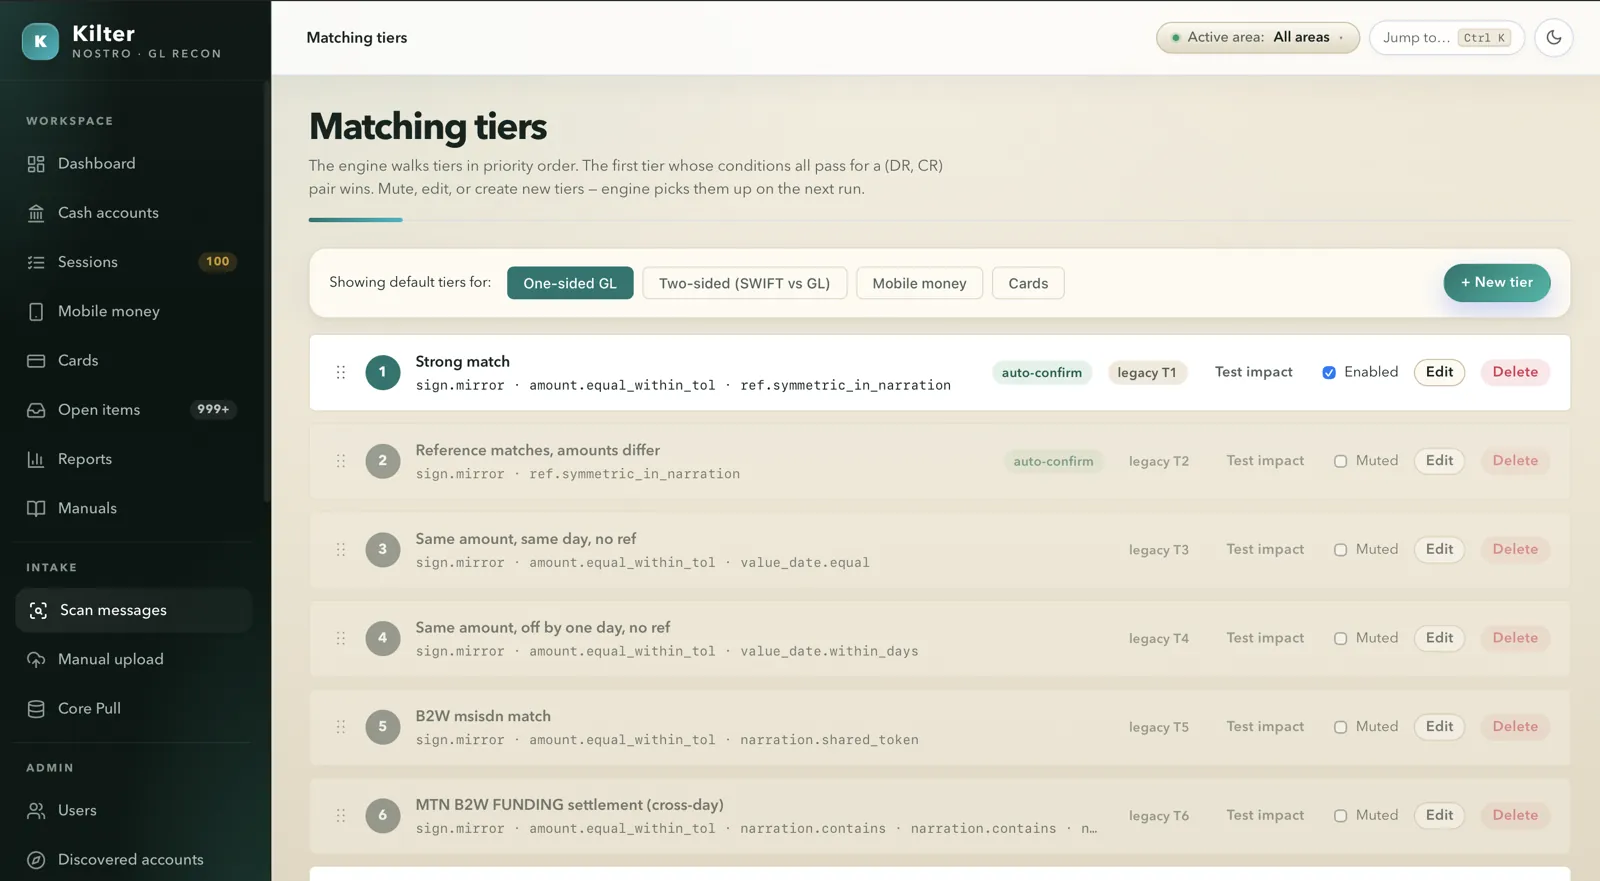
Task: Click the Cards credit-card icon
Action: [36, 361]
